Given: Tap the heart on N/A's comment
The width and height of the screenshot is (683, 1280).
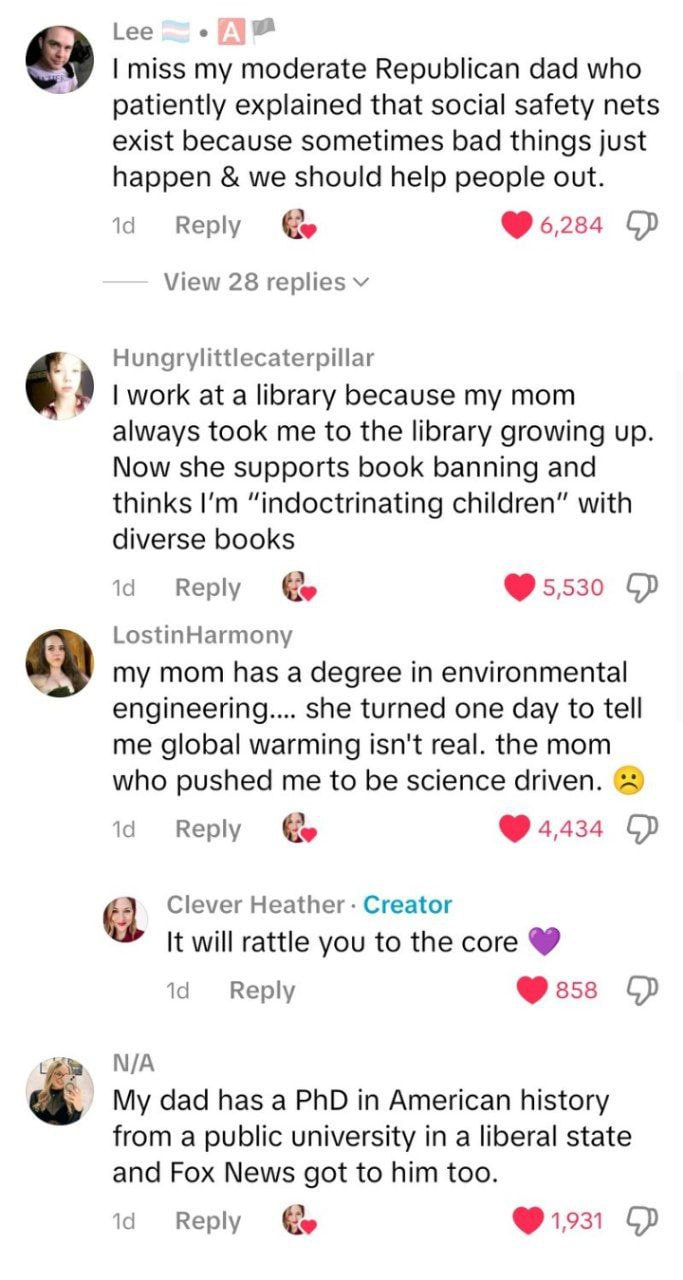Looking at the screenshot, I should (x=527, y=1221).
